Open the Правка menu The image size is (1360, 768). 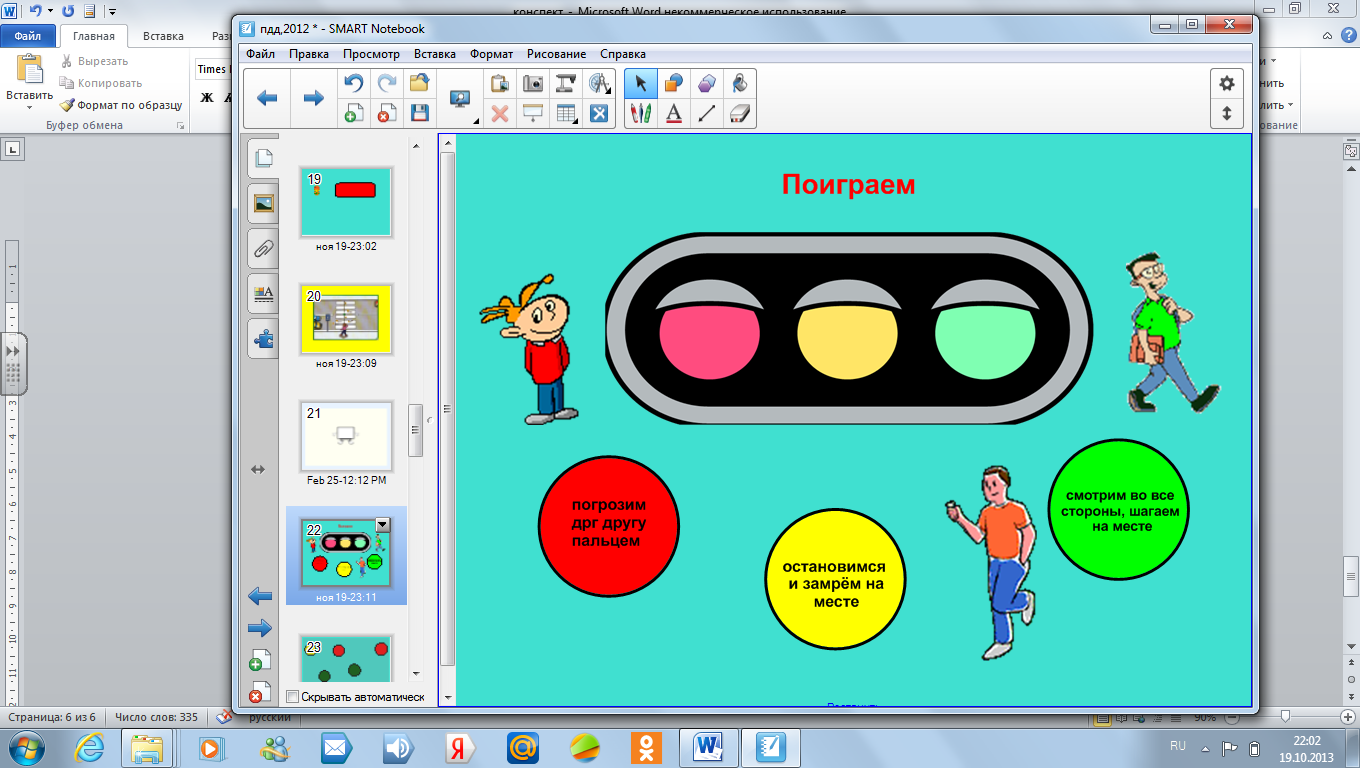click(309, 54)
